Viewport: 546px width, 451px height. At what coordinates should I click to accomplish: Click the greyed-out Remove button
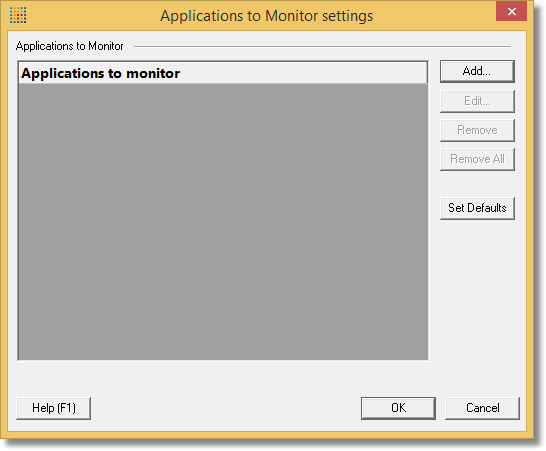click(477, 130)
